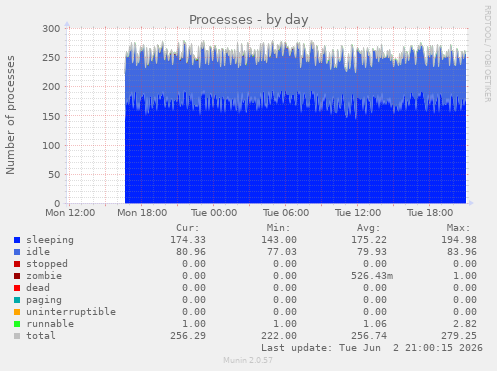The width and height of the screenshot is (497, 371).
Task: Select the 'stopped' legend label
Action: [x=47, y=264]
